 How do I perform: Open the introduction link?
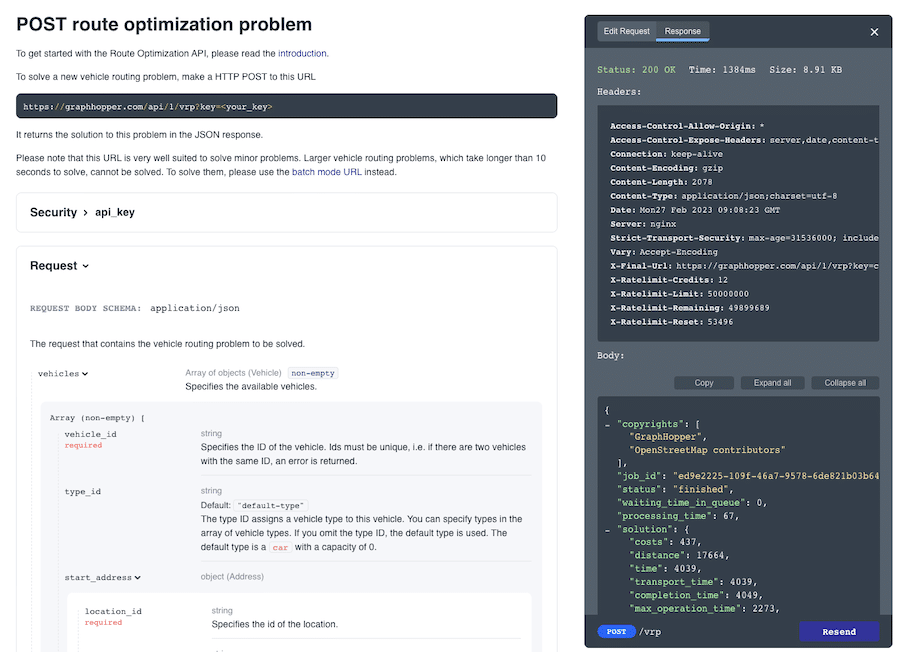302,53
